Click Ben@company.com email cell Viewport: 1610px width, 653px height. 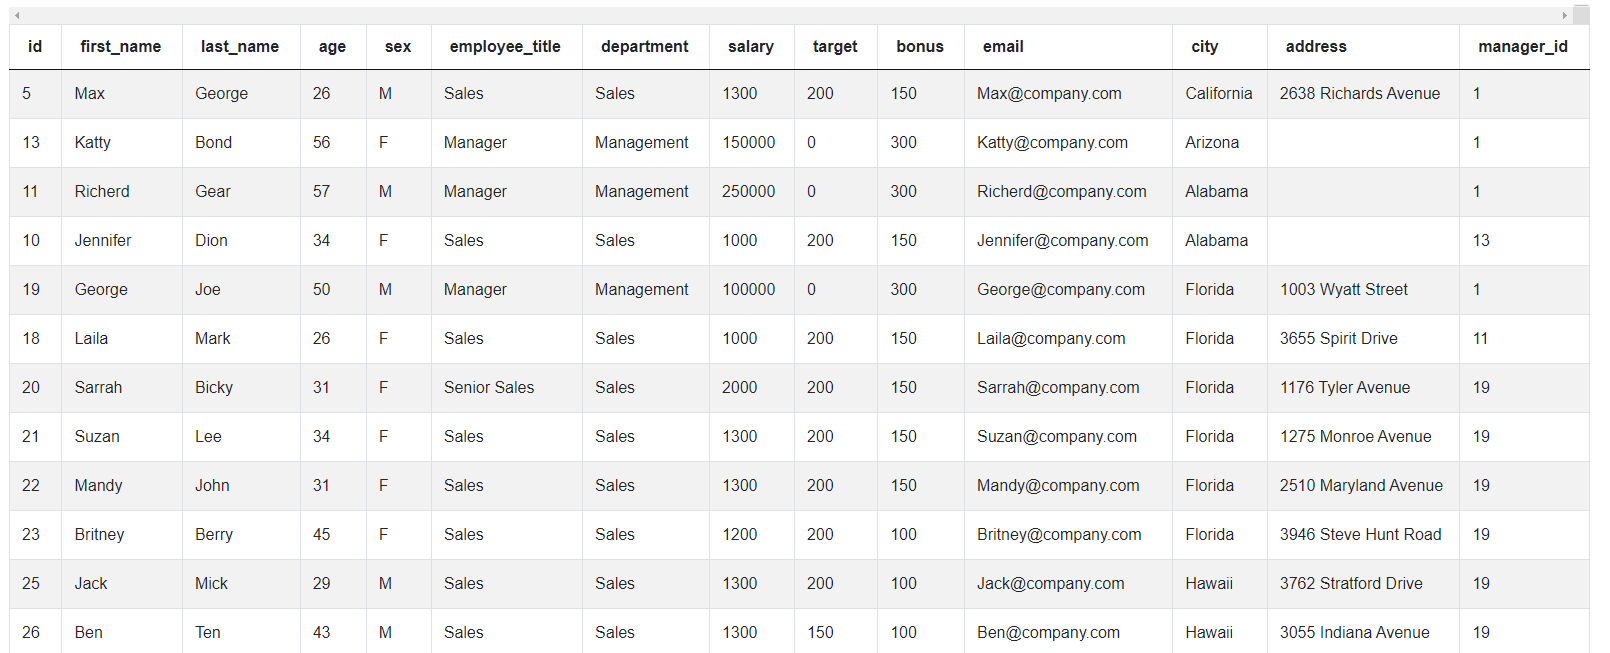(x=1068, y=631)
